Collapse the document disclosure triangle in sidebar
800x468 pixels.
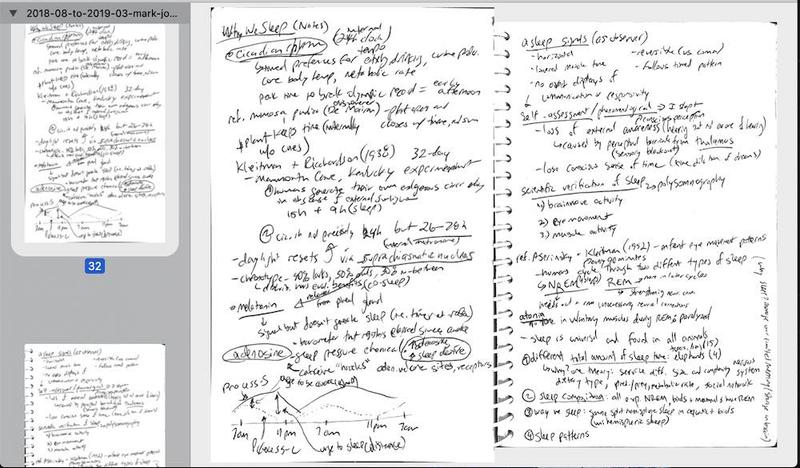click(11, 7)
